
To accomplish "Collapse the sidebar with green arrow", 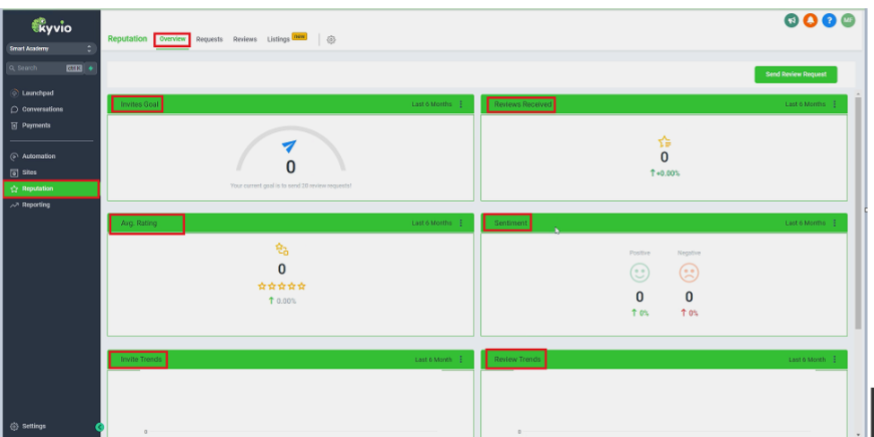I will (99, 427).
